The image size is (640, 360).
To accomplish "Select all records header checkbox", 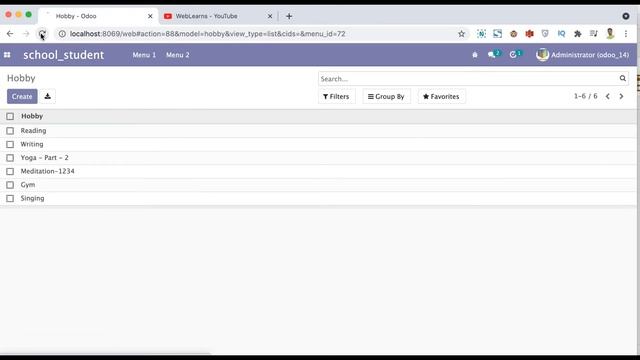I will click(10, 116).
